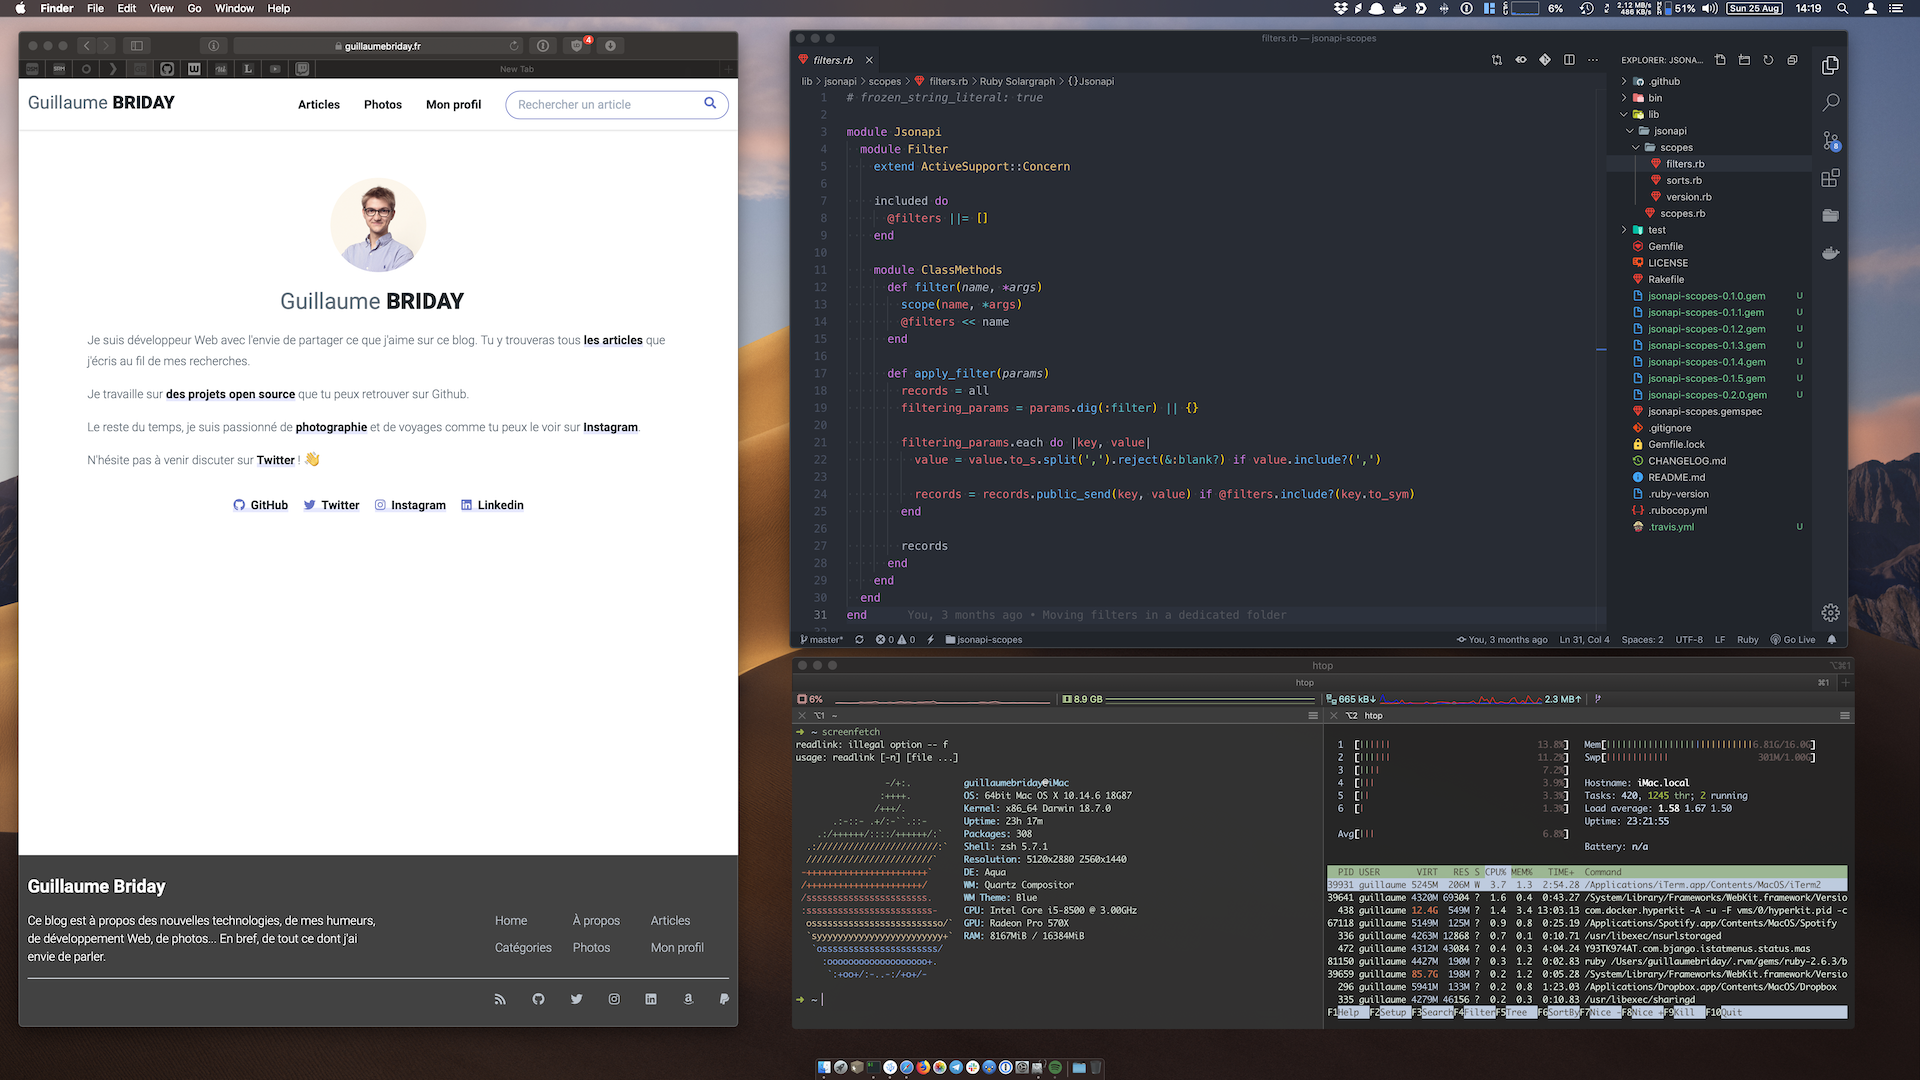Image resolution: width=1920 pixels, height=1080 pixels.
Task: Open the Articles menu item on website
Action: click(318, 105)
